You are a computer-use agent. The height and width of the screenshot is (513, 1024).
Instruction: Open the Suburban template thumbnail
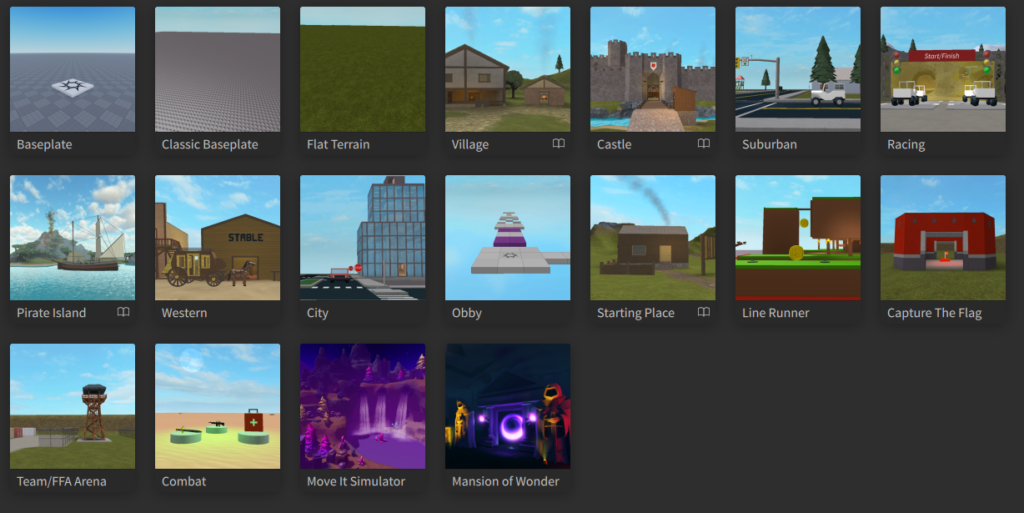tap(797, 69)
